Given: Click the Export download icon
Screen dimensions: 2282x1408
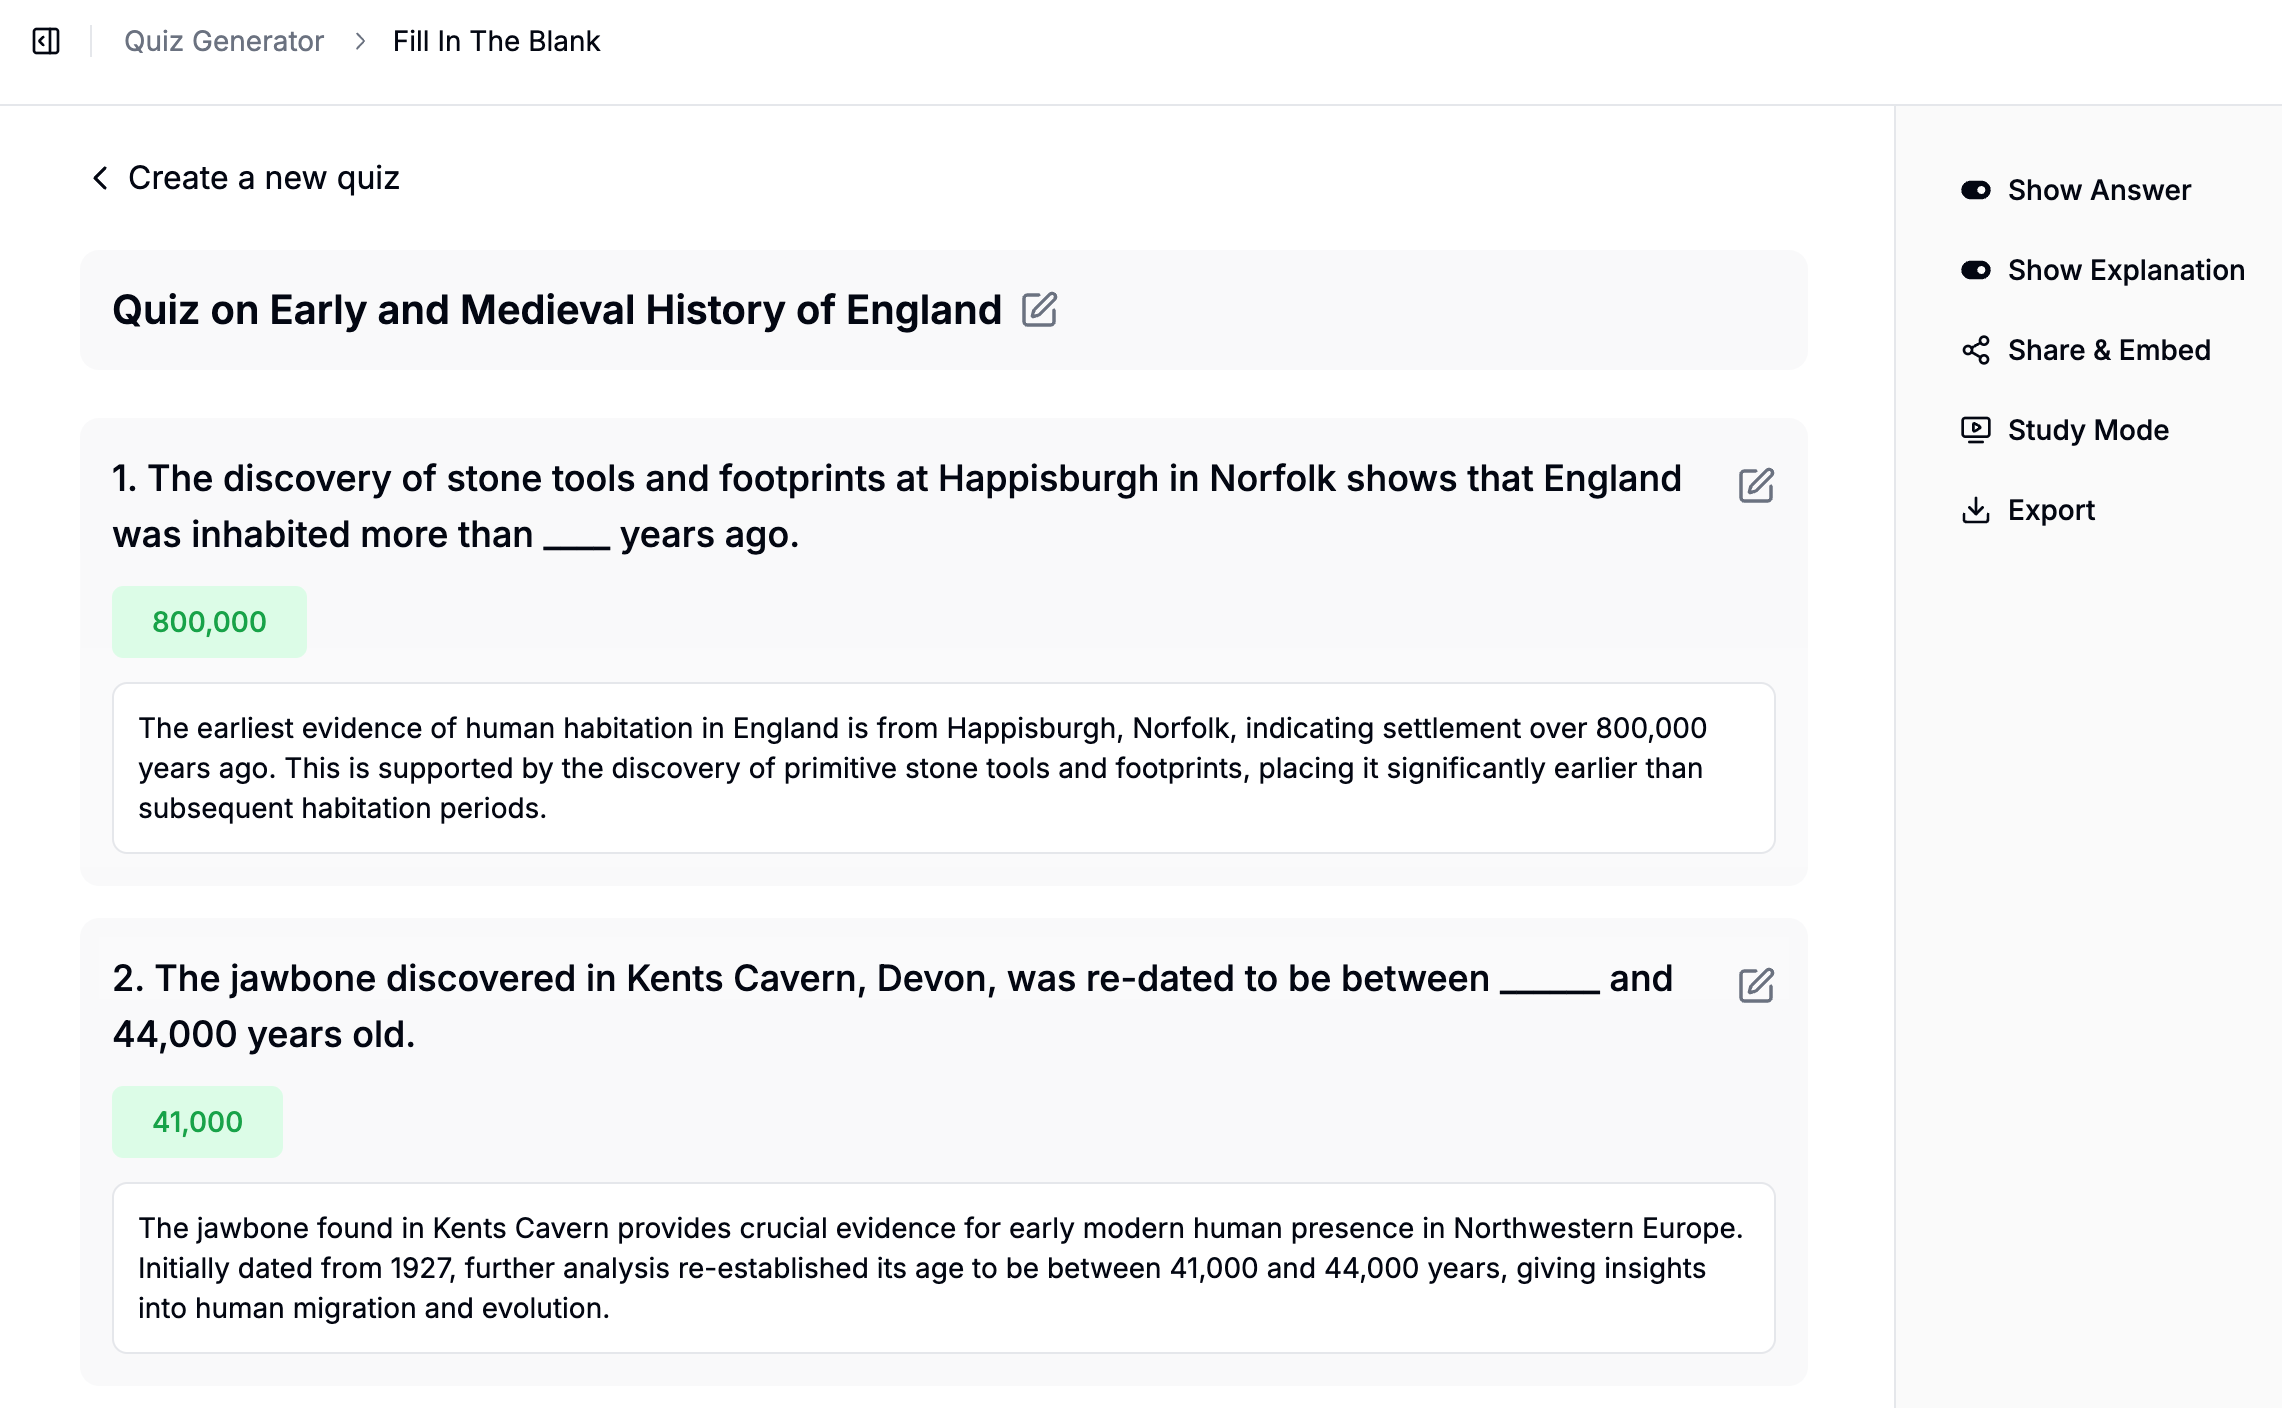Looking at the screenshot, I should click(x=1975, y=510).
